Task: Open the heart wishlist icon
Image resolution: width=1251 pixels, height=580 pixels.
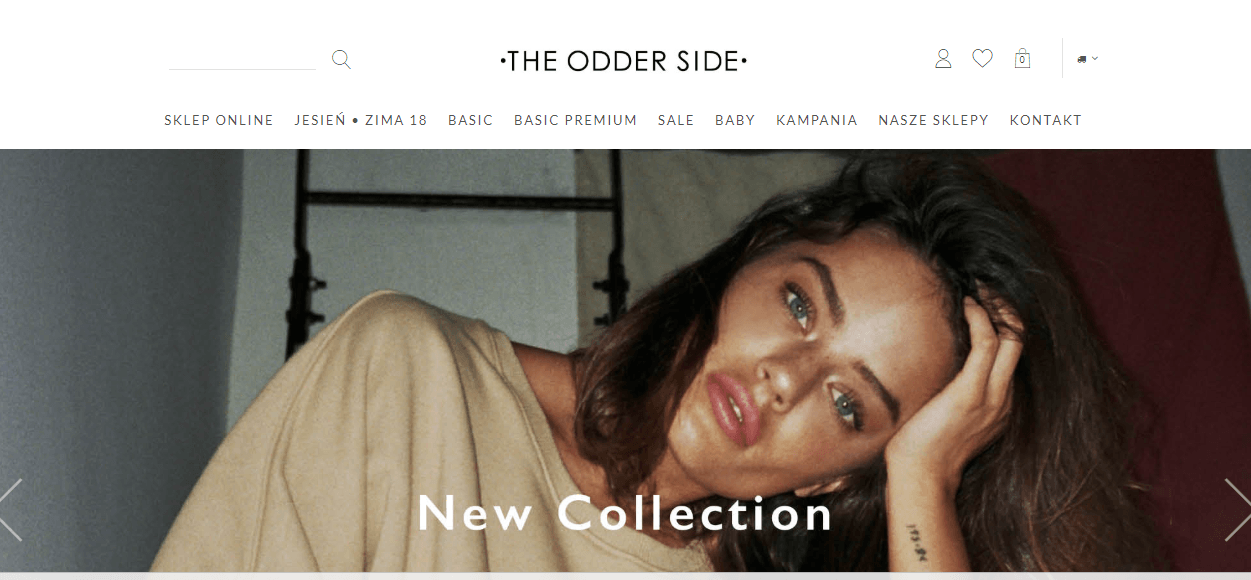Action: click(983, 59)
